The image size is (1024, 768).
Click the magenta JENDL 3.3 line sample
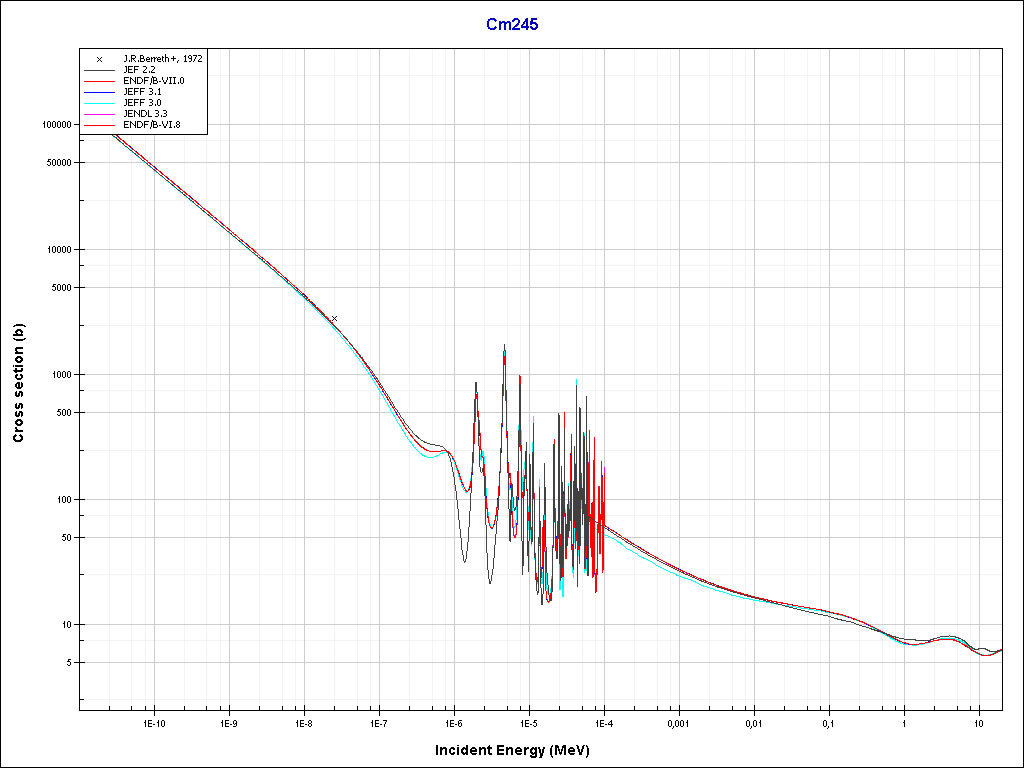pyautogui.click(x=99, y=114)
